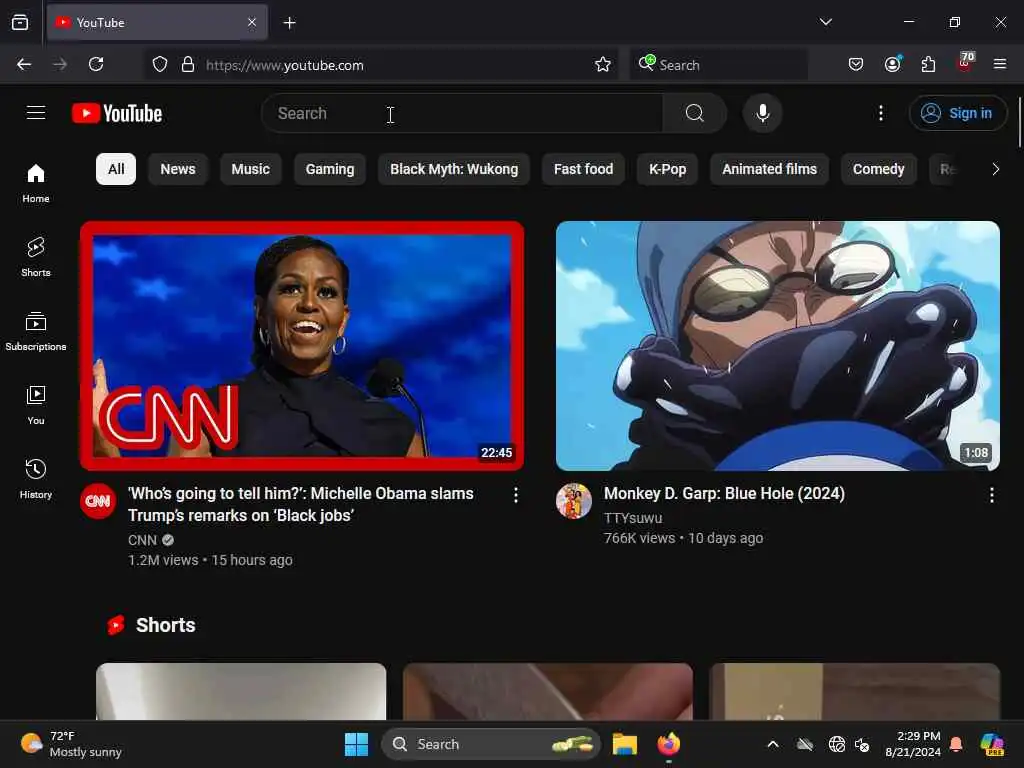Open Shorts from sidebar
The image size is (1024, 768).
click(36, 257)
